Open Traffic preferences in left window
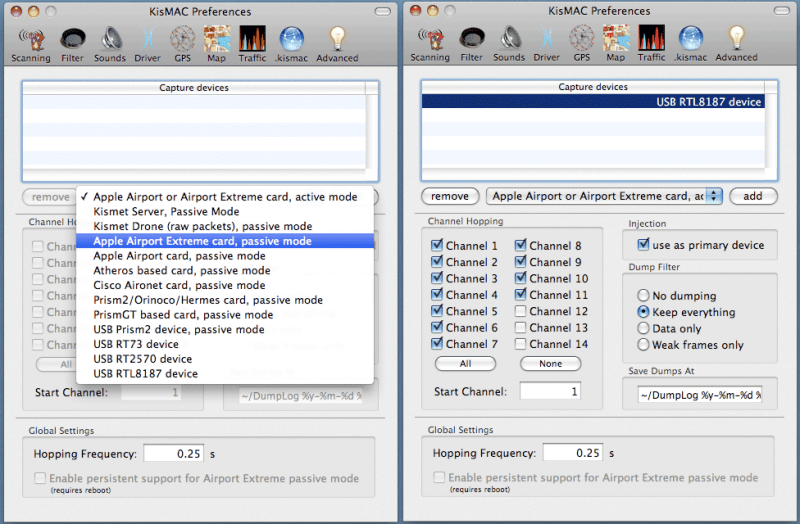800x524 pixels. coord(253,45)
